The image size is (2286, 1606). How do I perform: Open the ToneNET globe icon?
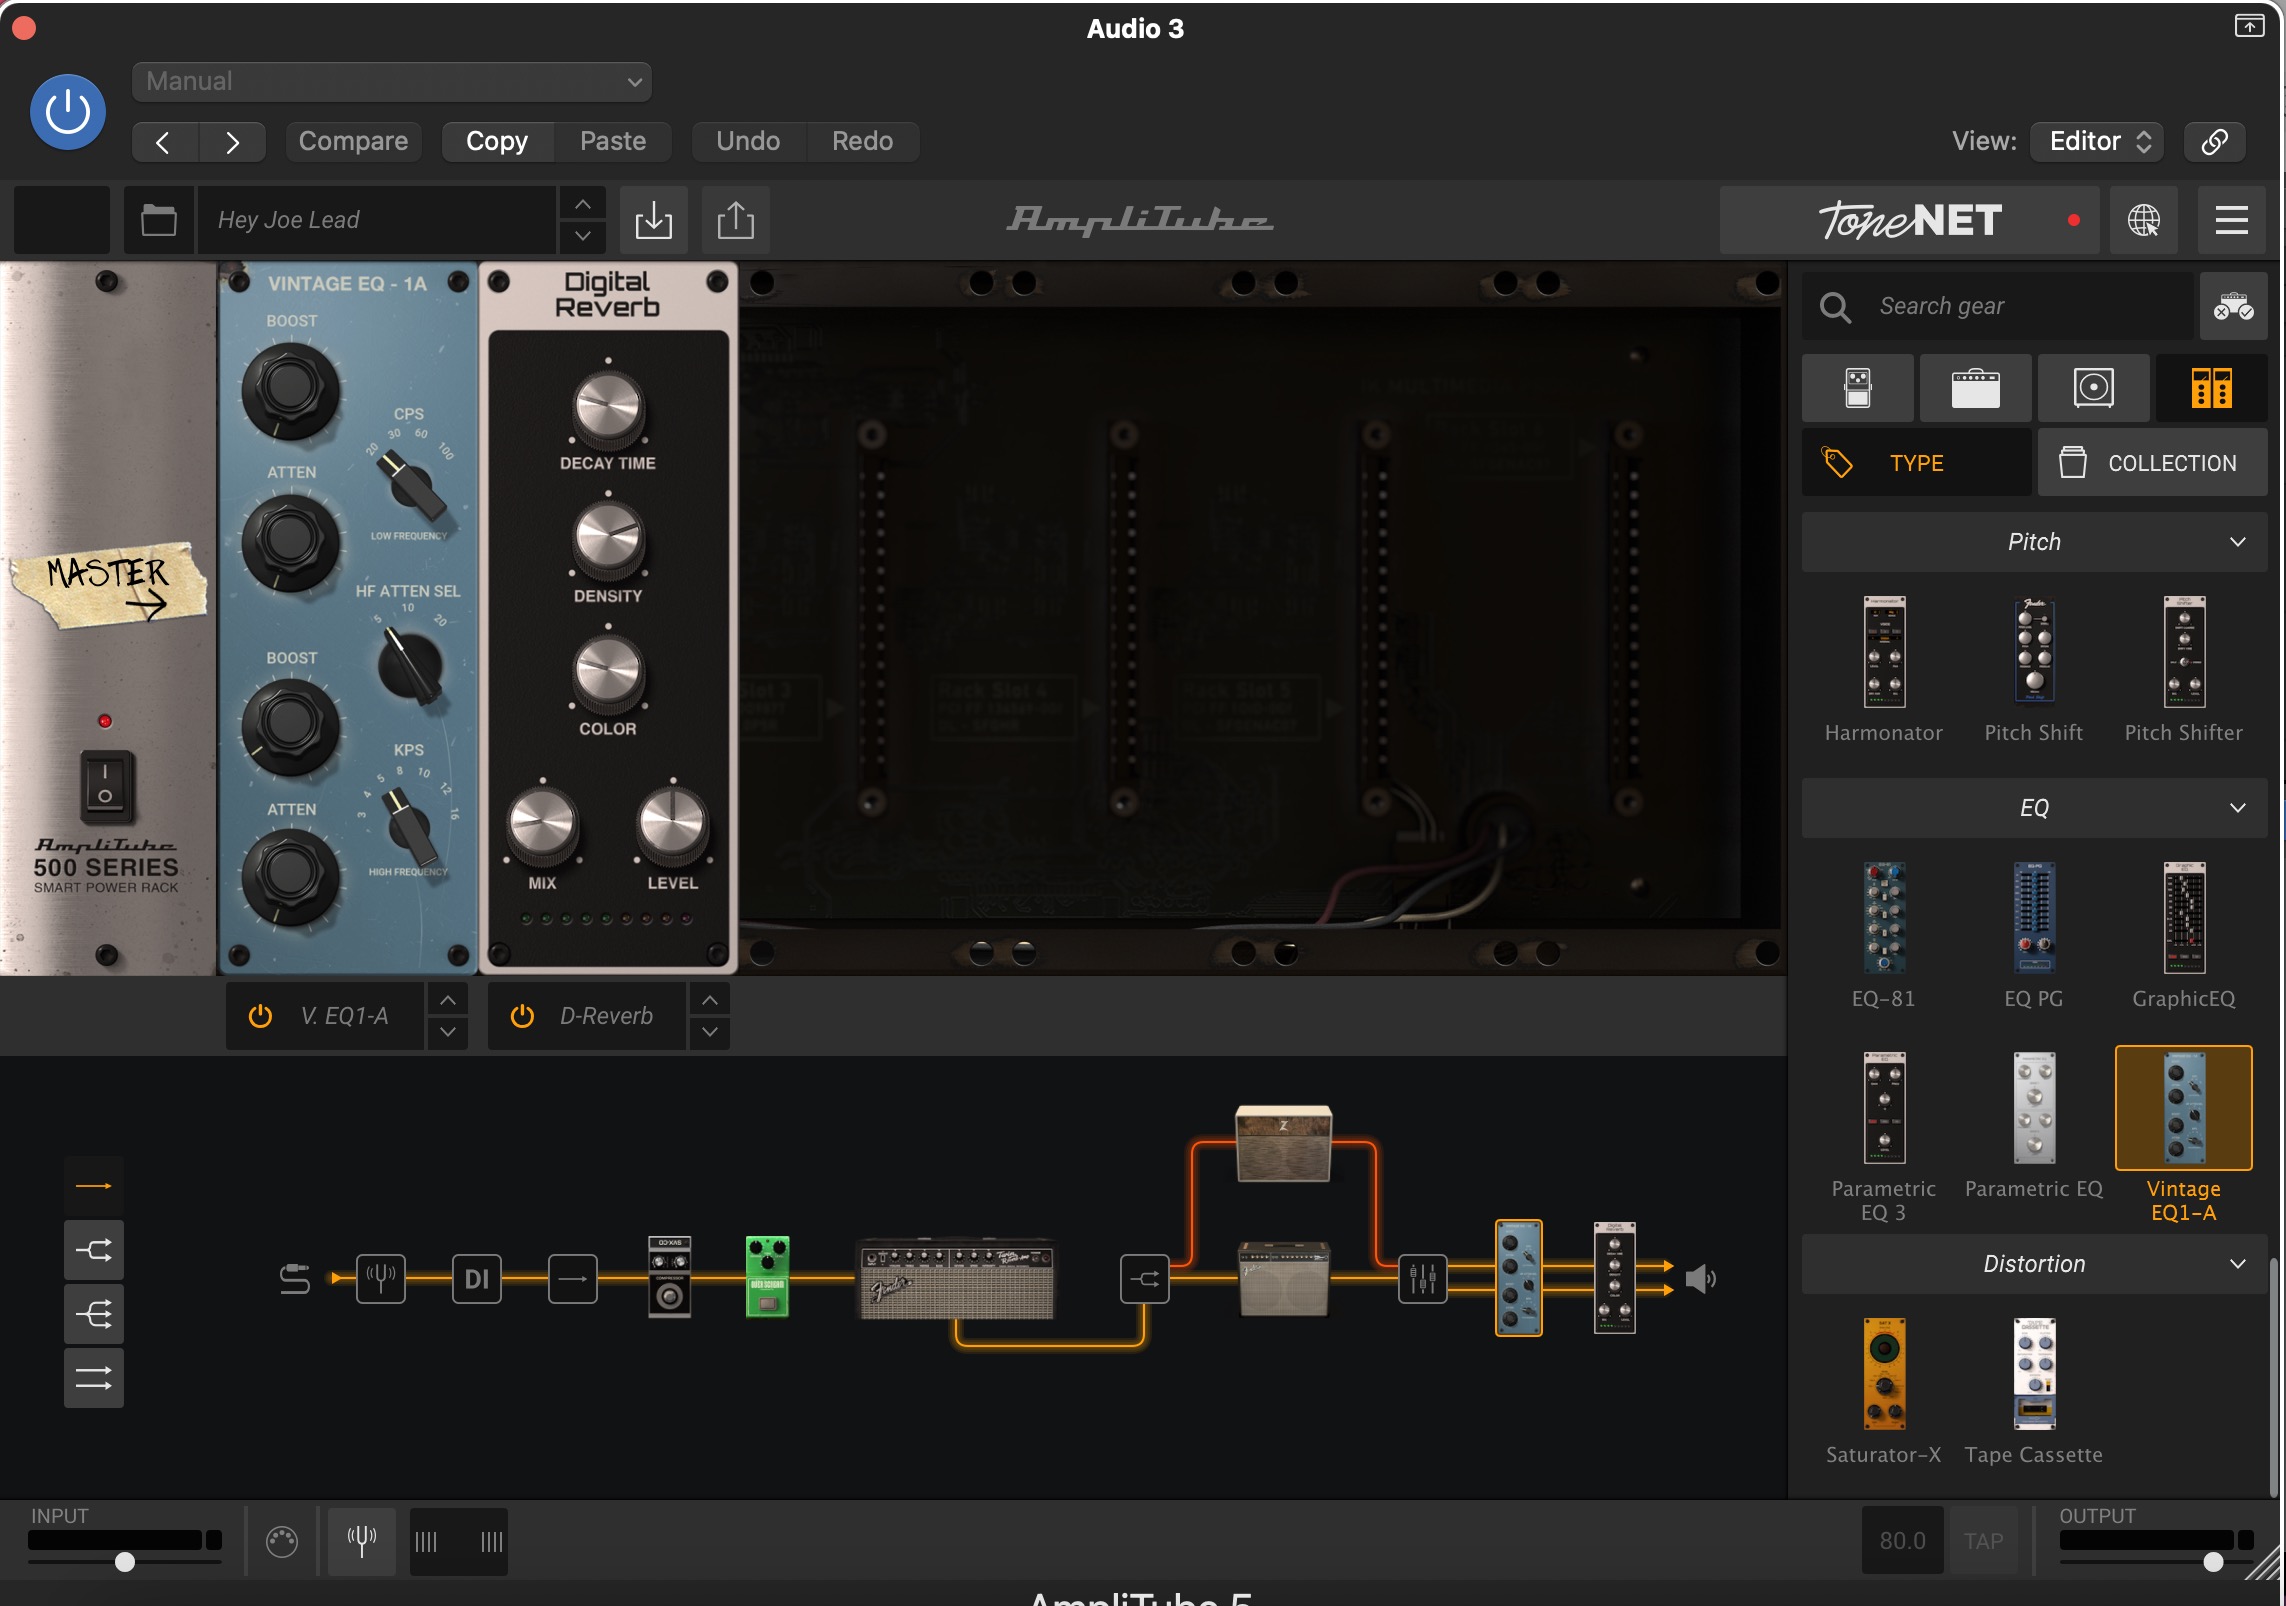[x=2143, y=220]
